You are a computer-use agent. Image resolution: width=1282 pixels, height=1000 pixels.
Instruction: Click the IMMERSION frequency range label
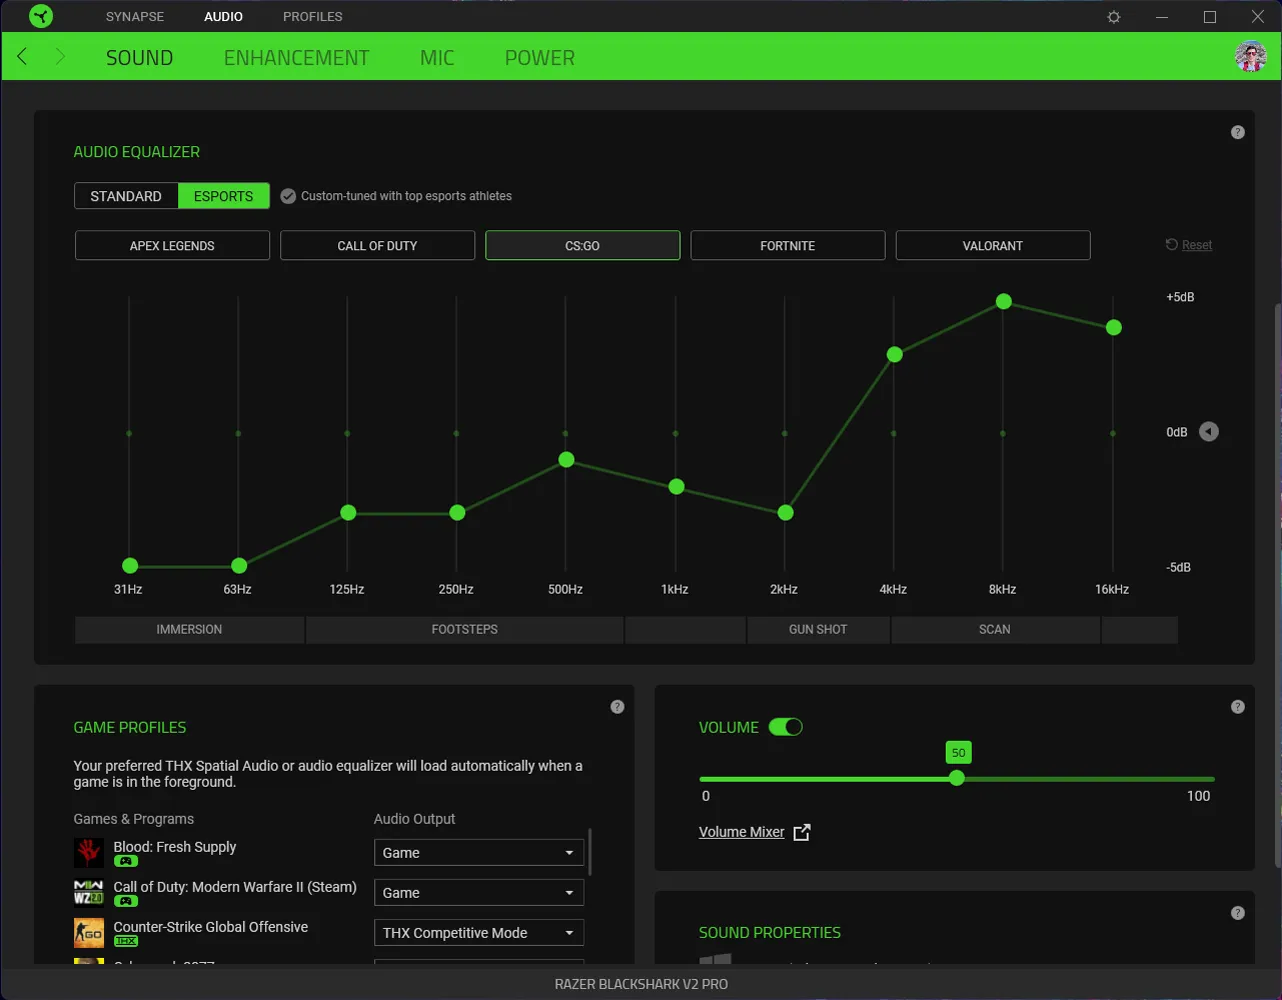pos(189,629)
